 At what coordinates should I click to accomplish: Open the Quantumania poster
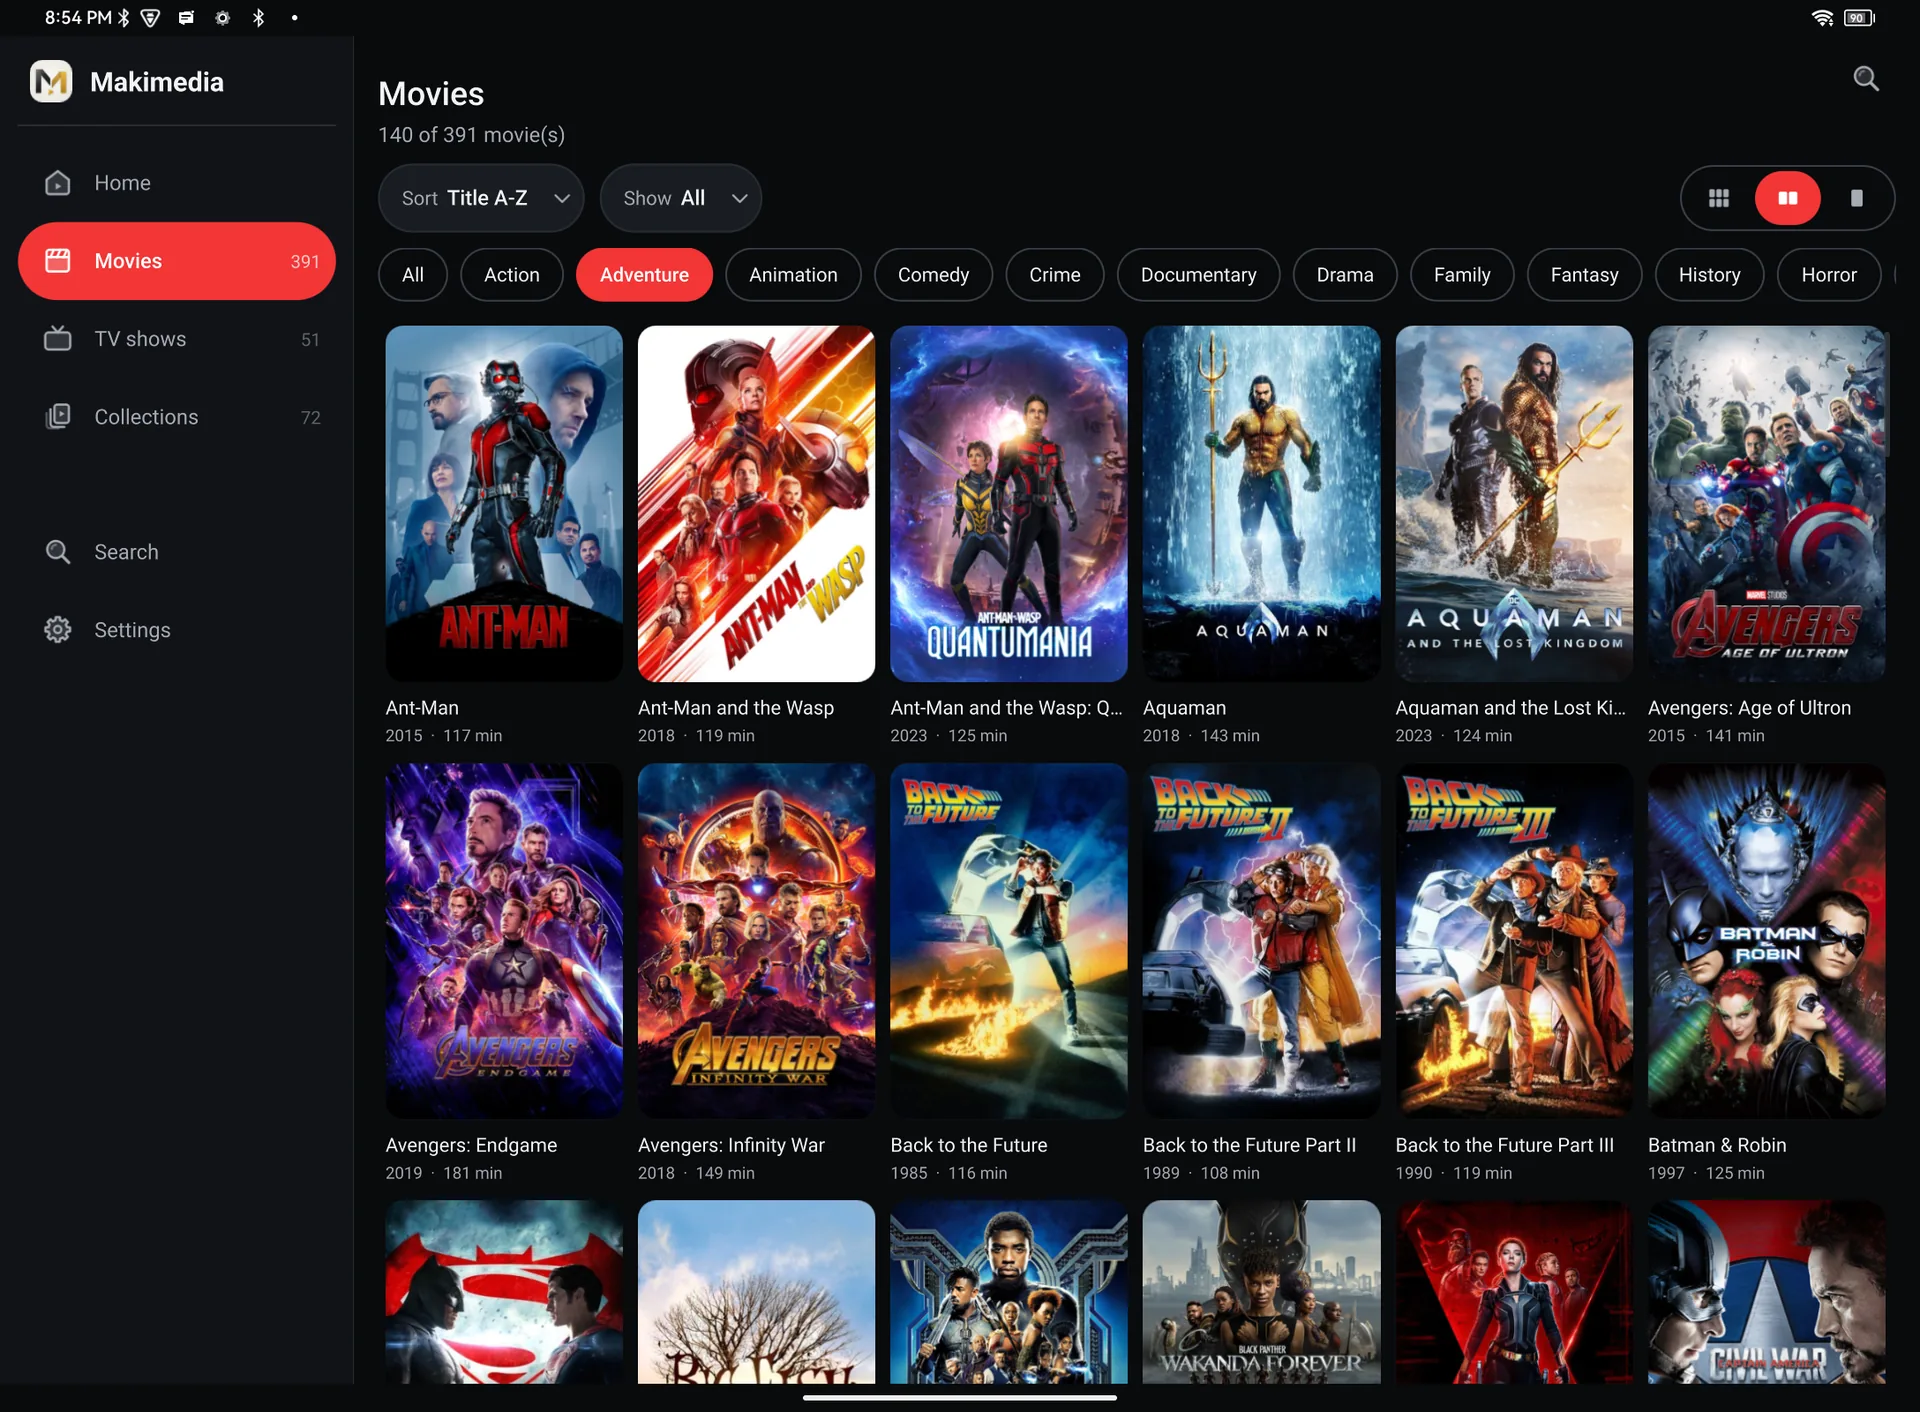(x=1009, y=504)
